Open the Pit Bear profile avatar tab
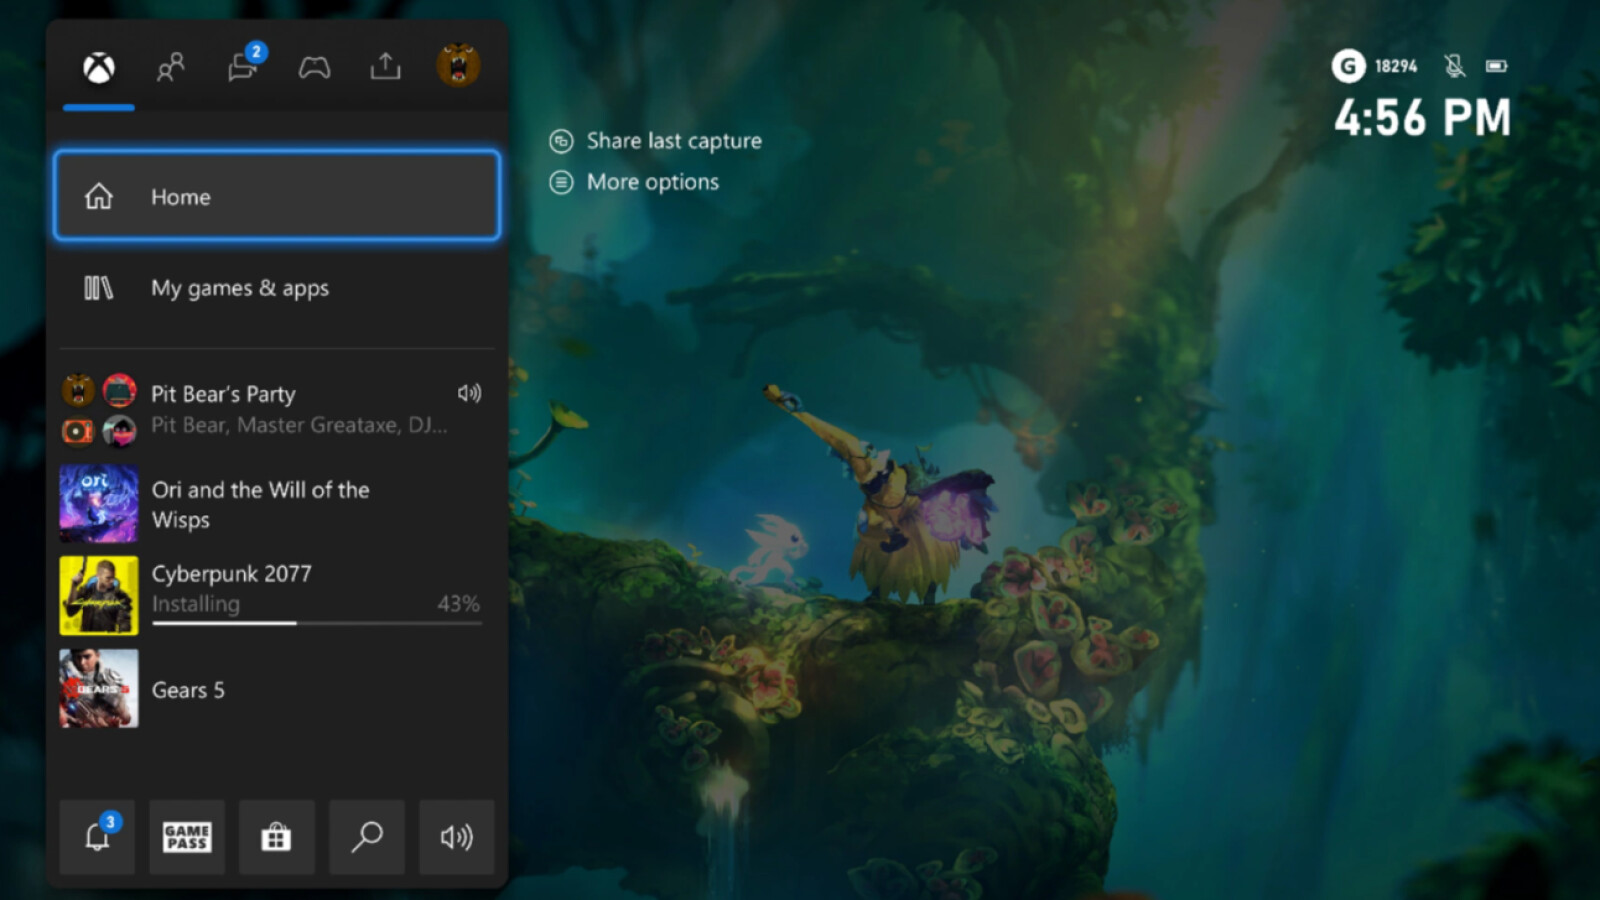The height and width of the screenshot is (900, 1600). pos(458,66)
